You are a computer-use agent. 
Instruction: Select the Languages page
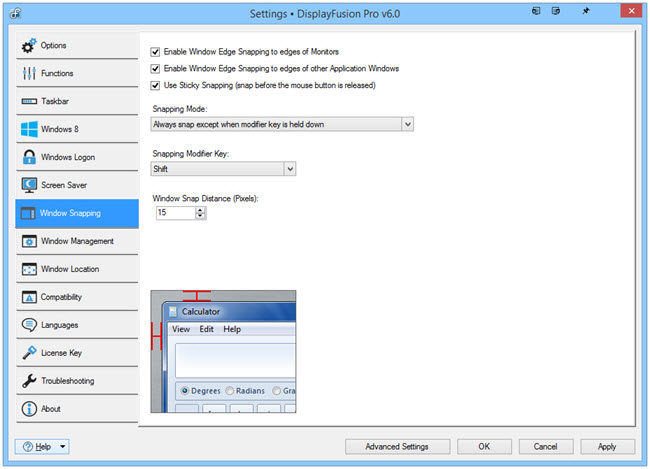(77, 325)
